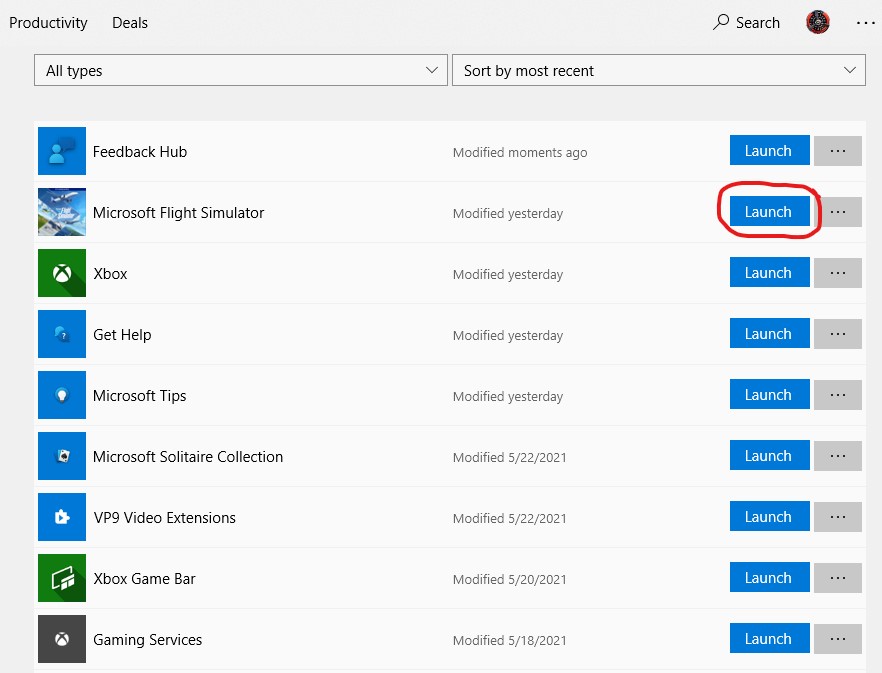Expand the All types filter dropdown
The height and width of the screenshot is (673, 882).
241,70
